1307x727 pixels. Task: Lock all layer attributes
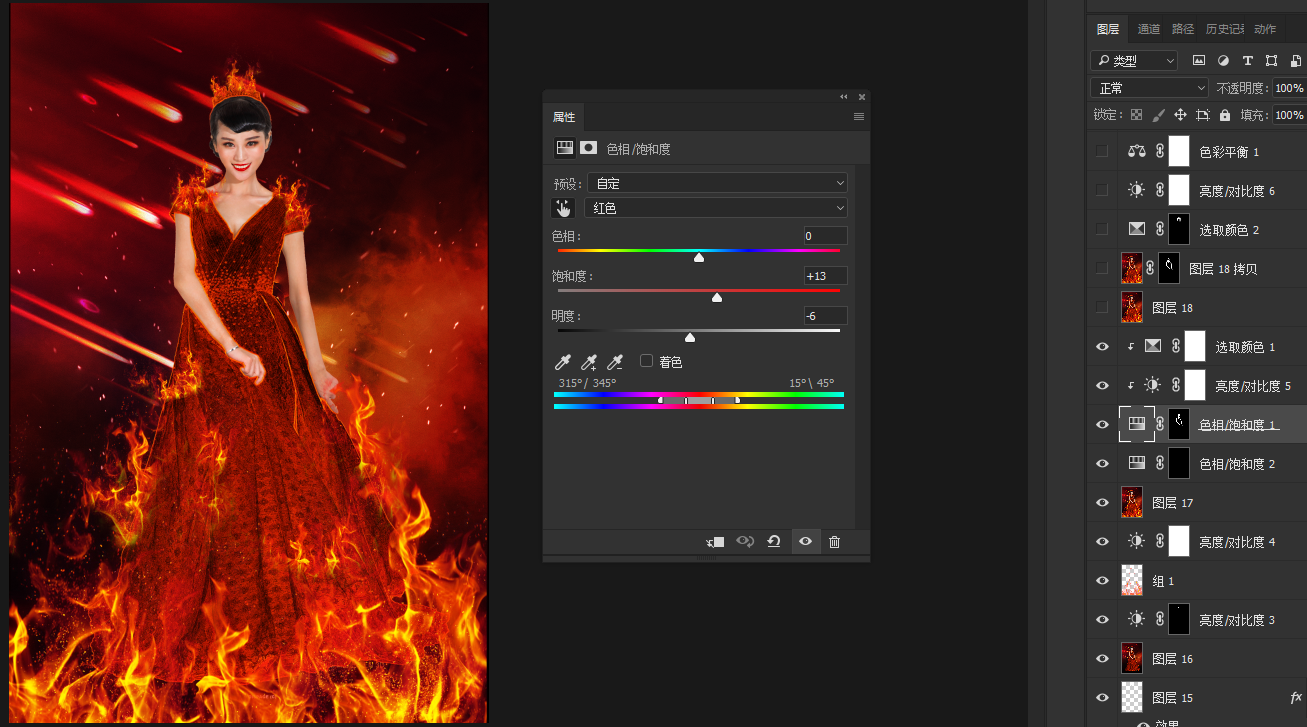1225,115
